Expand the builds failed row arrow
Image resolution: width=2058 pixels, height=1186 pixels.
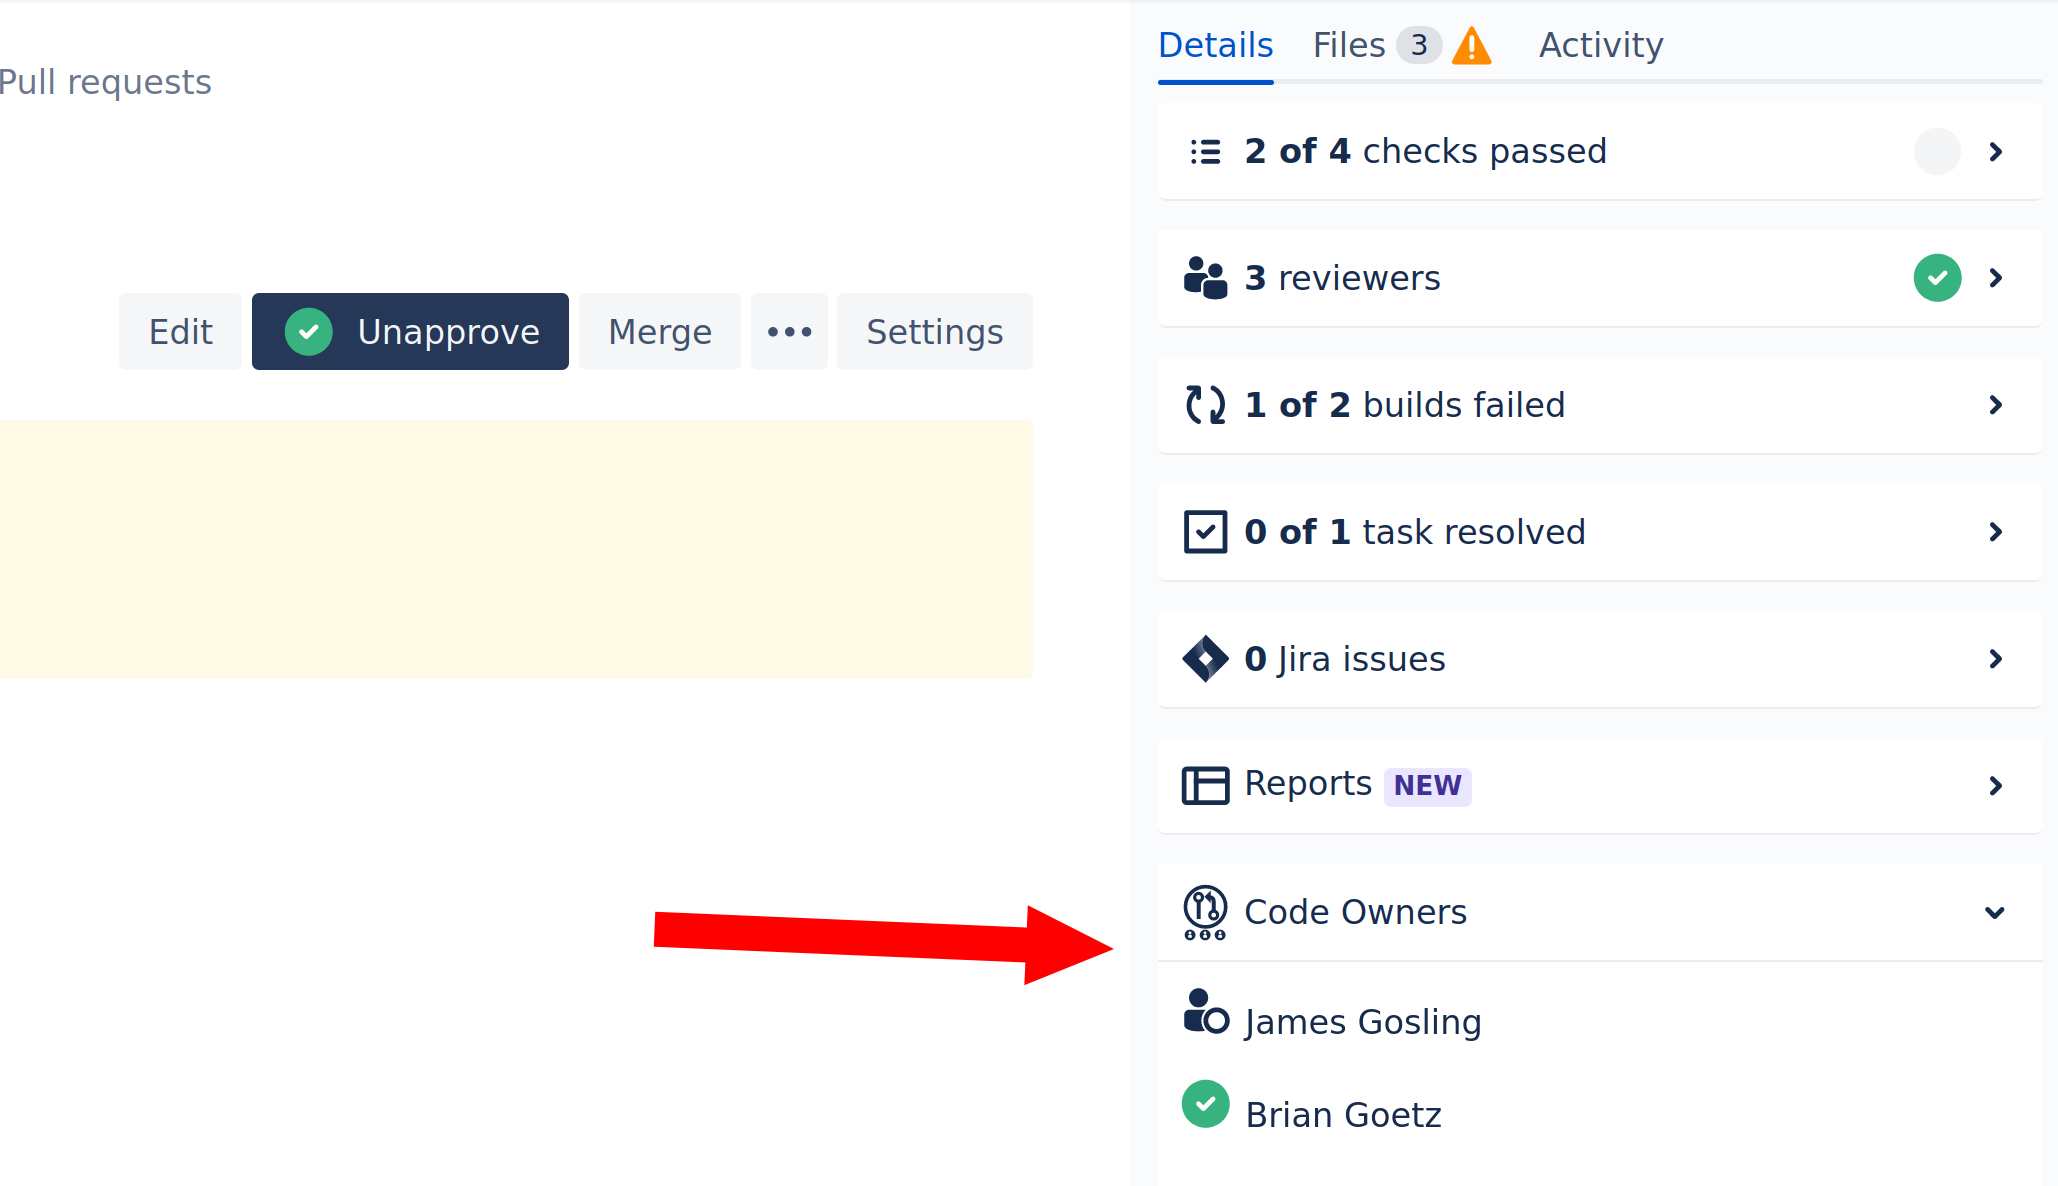[1995, 405]
